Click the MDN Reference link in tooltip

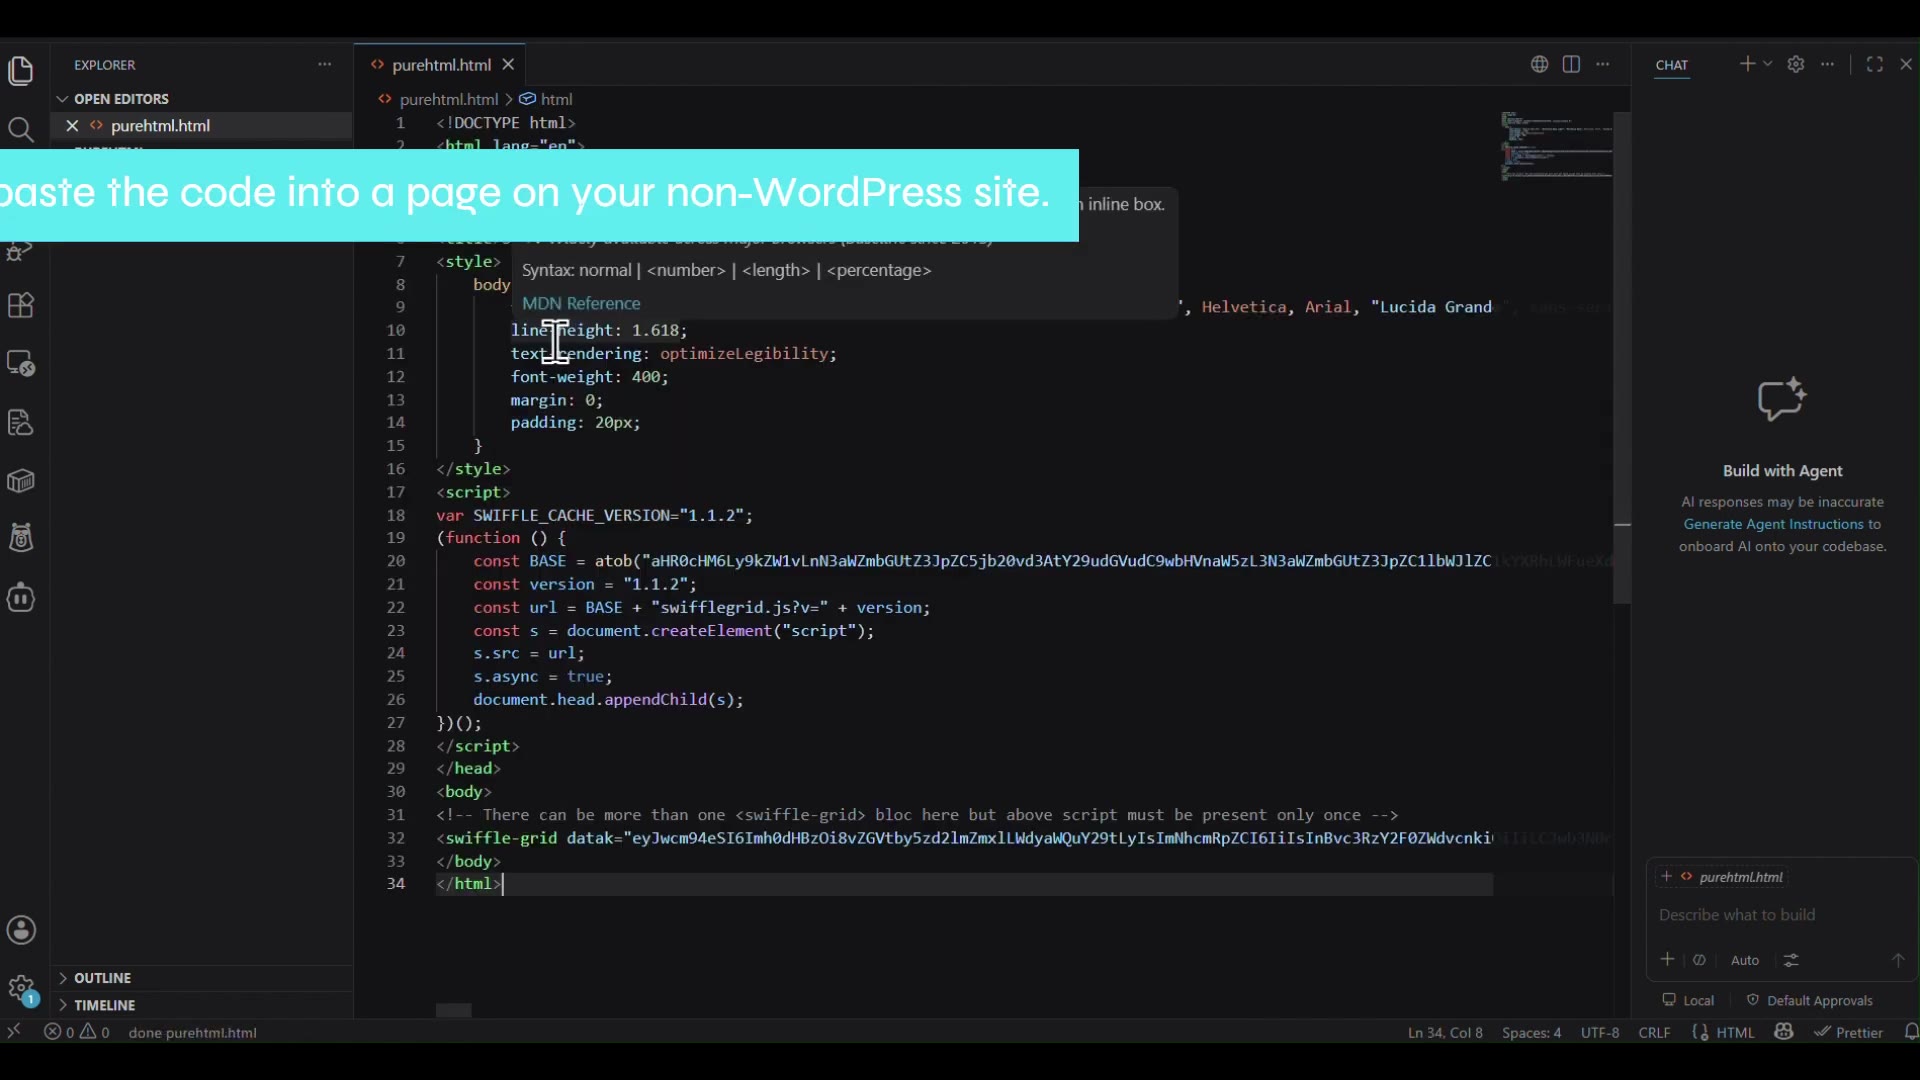pos(581,304)
